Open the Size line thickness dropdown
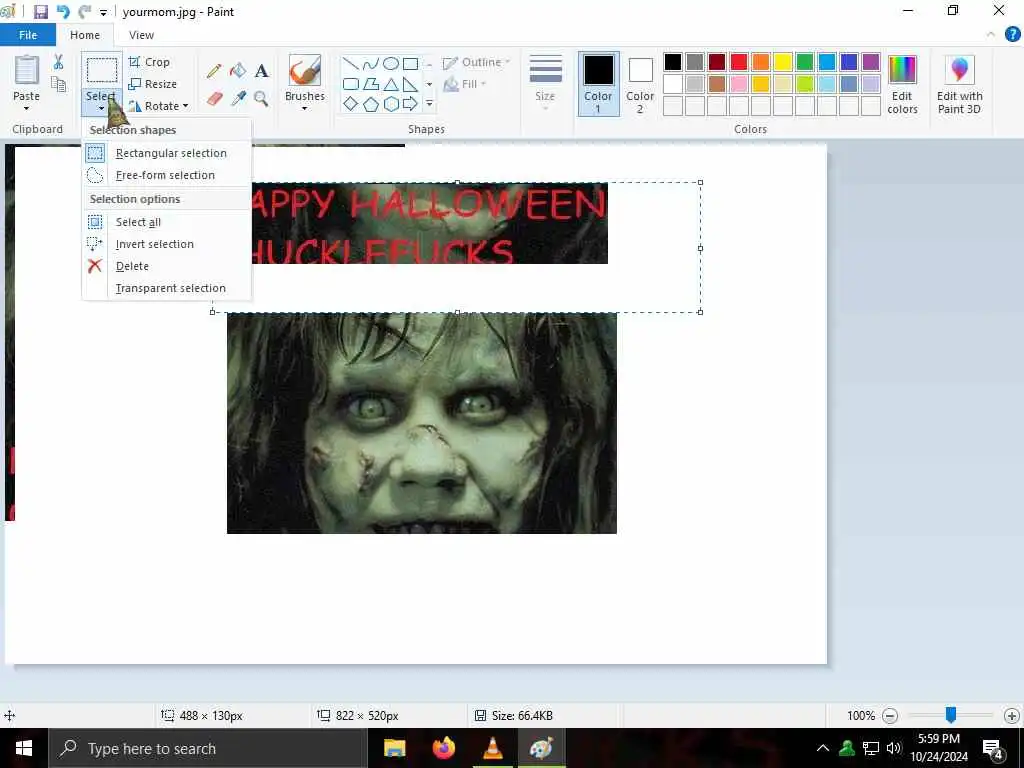 point(545,83)
